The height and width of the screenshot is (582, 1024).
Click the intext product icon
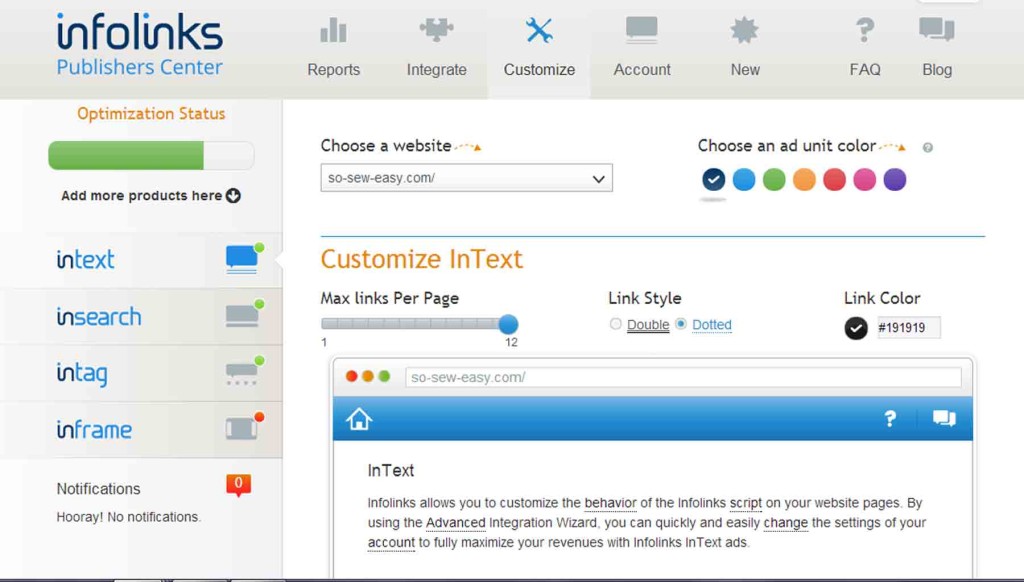[x=243, y=258]
